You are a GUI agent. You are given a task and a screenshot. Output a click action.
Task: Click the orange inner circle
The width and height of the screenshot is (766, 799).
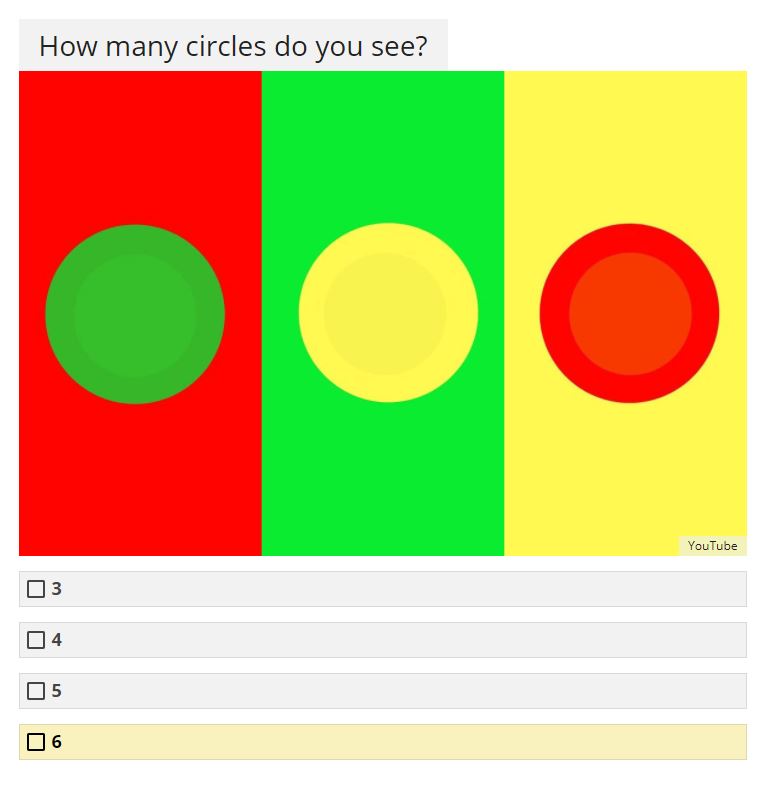[630, 314]
